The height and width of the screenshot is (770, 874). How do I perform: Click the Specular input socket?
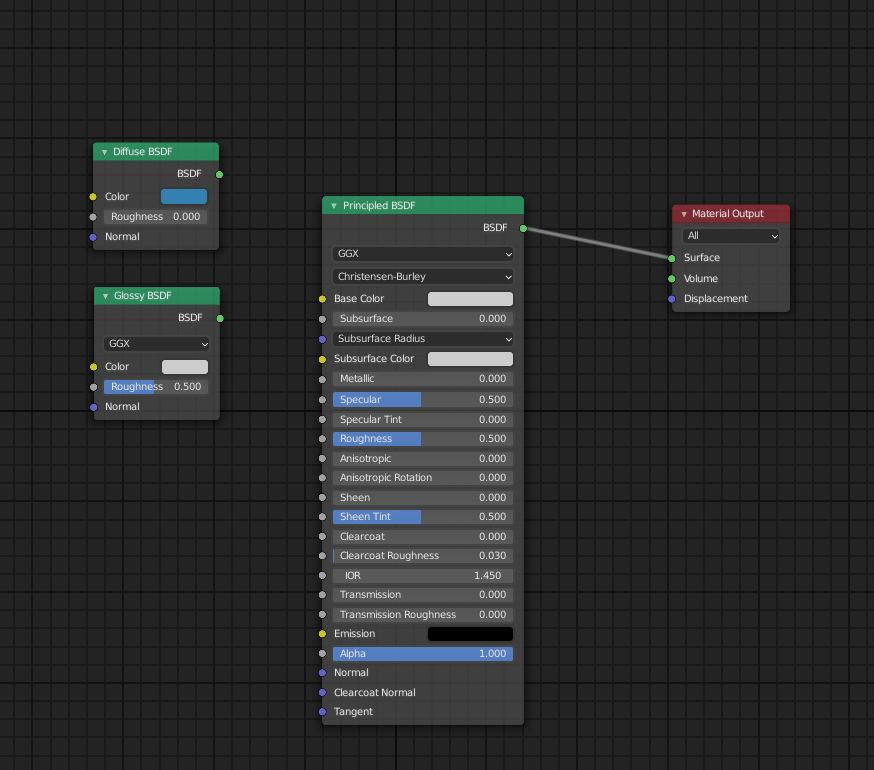point(322,400)
